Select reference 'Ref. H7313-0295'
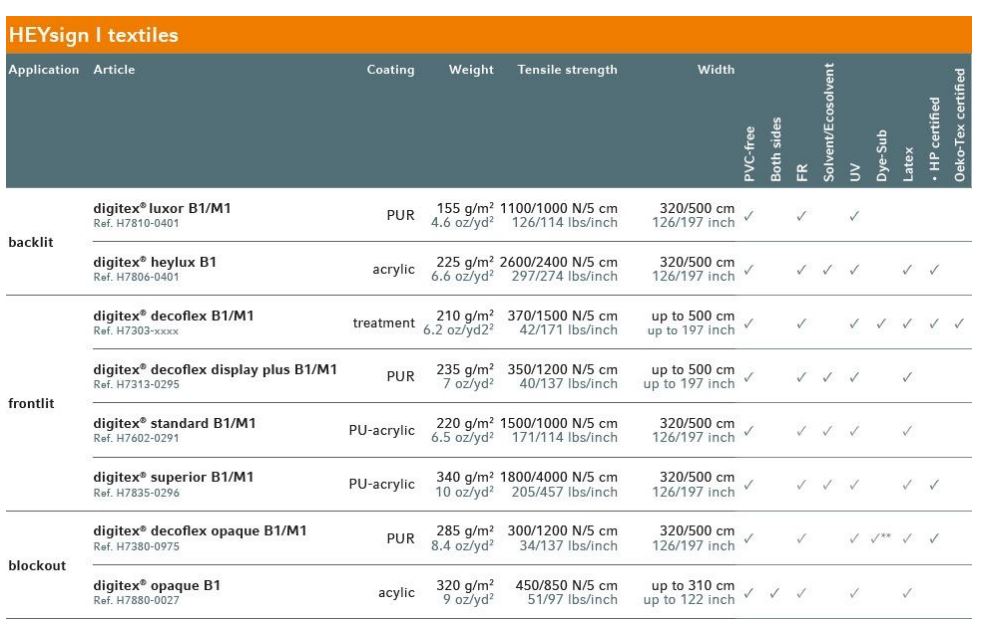Image resolution: width=984 pixels, height=636 pixels. 136,384
